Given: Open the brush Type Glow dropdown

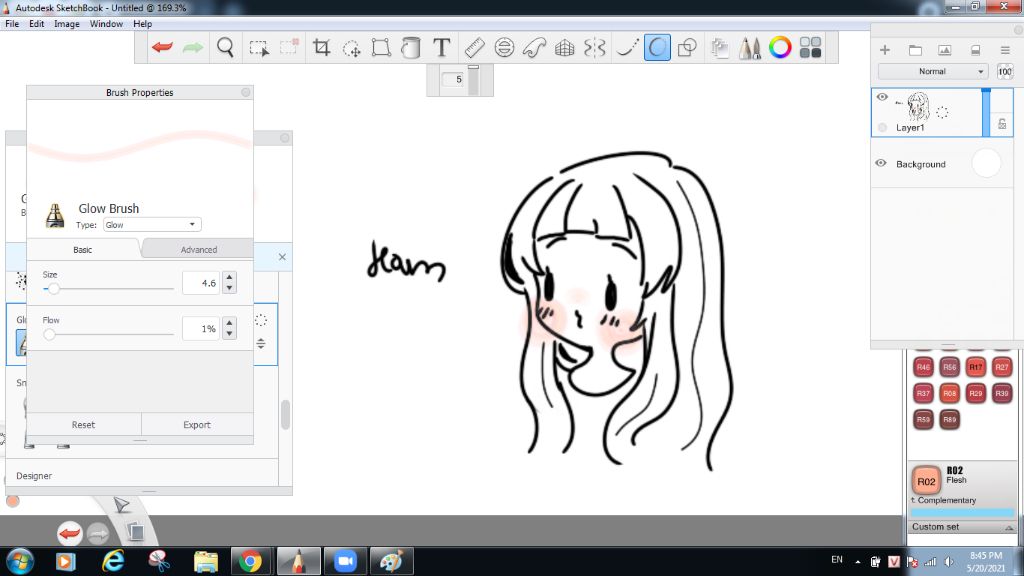Looking at the screenshot, I should (152, 225).
